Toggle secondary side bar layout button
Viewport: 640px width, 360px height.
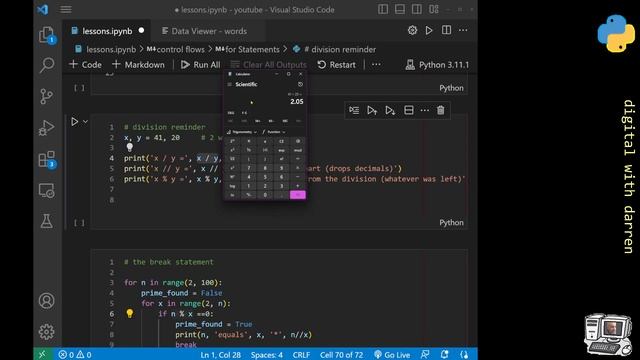coord(417,9)
